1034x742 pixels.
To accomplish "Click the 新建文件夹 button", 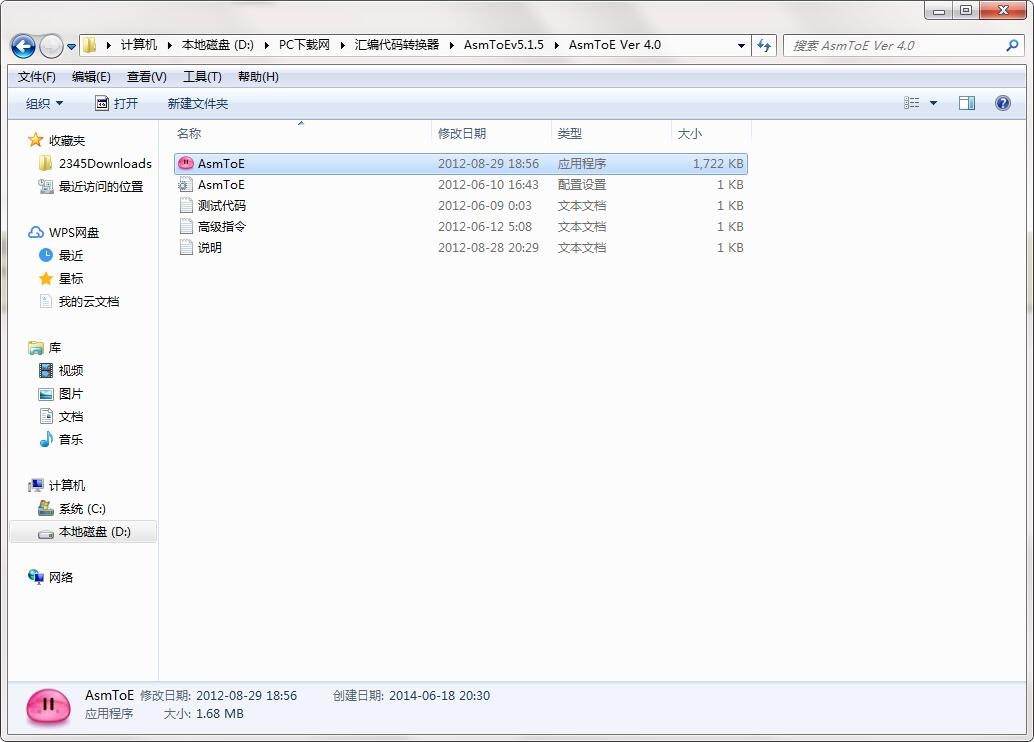I will click(x=198, y=104).
